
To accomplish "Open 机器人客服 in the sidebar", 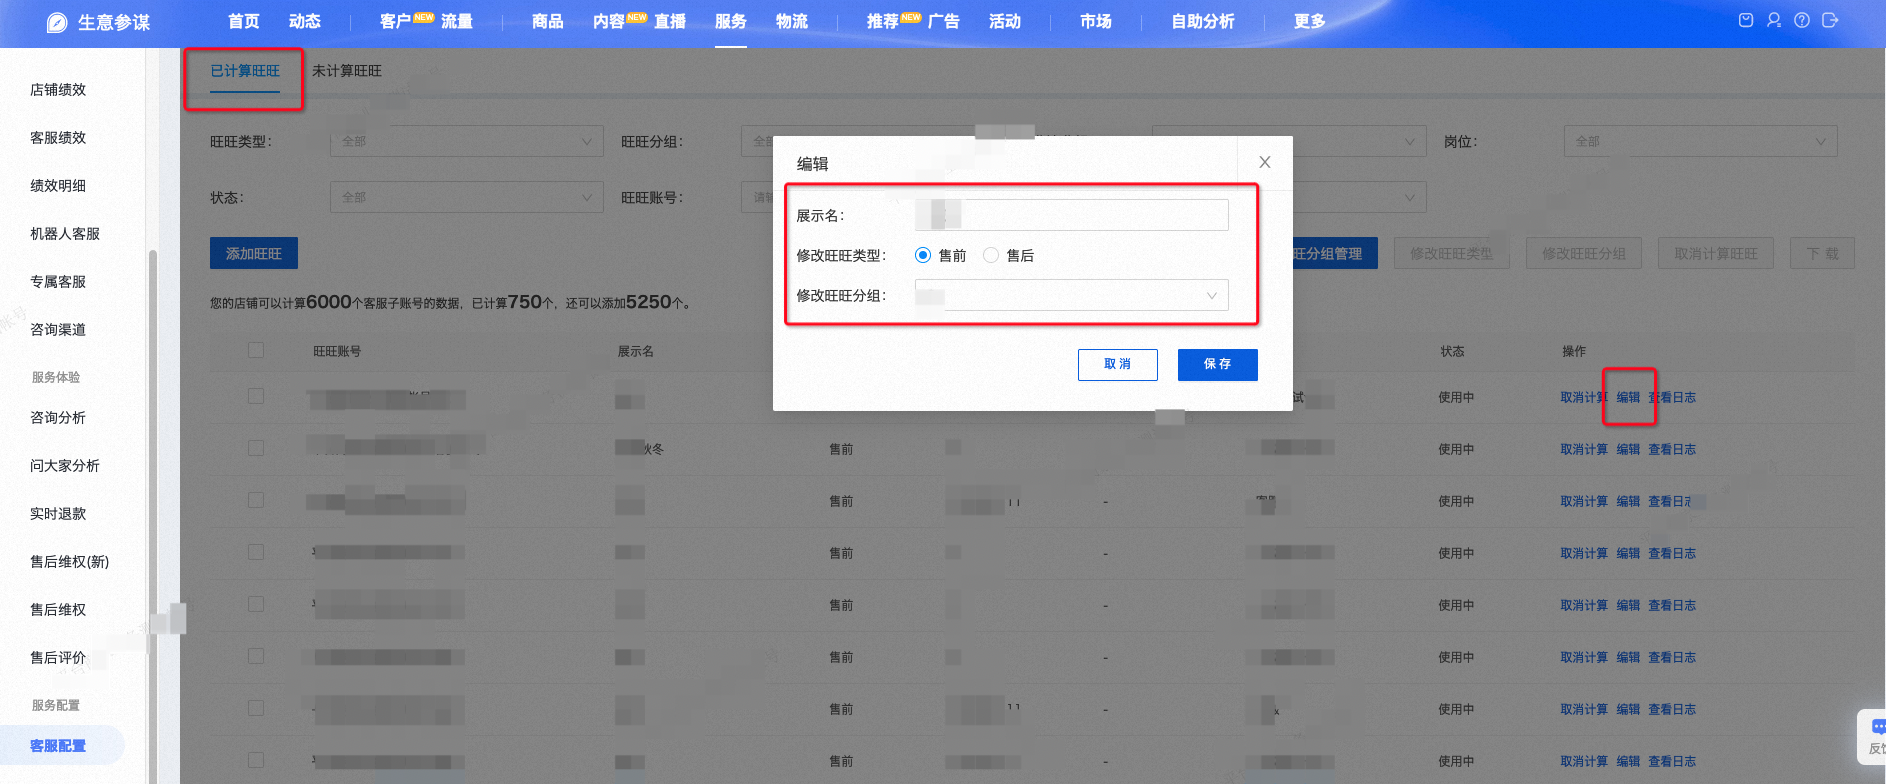I will pos(65,233).
